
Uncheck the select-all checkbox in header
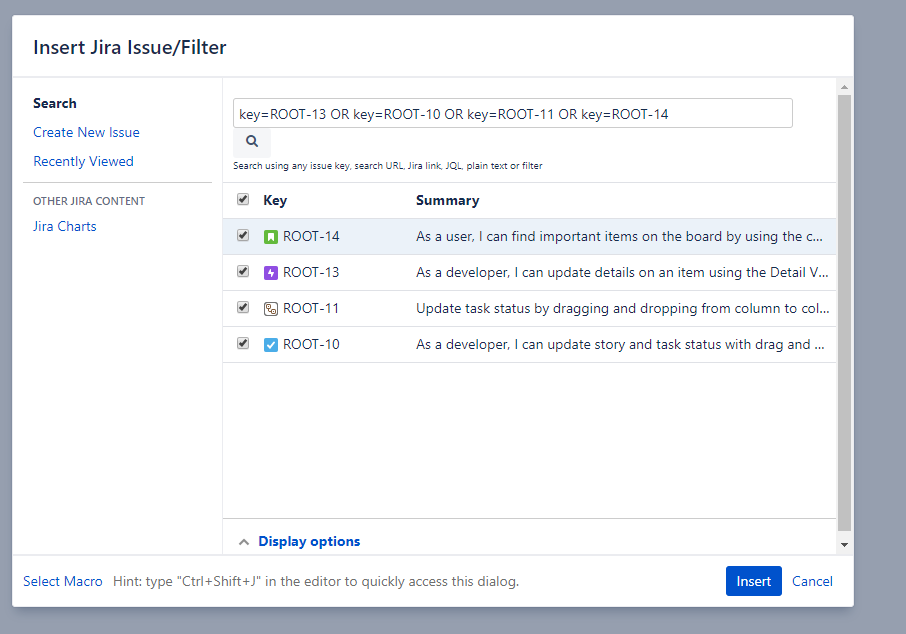pyautogui.click(x=242, y=199)
